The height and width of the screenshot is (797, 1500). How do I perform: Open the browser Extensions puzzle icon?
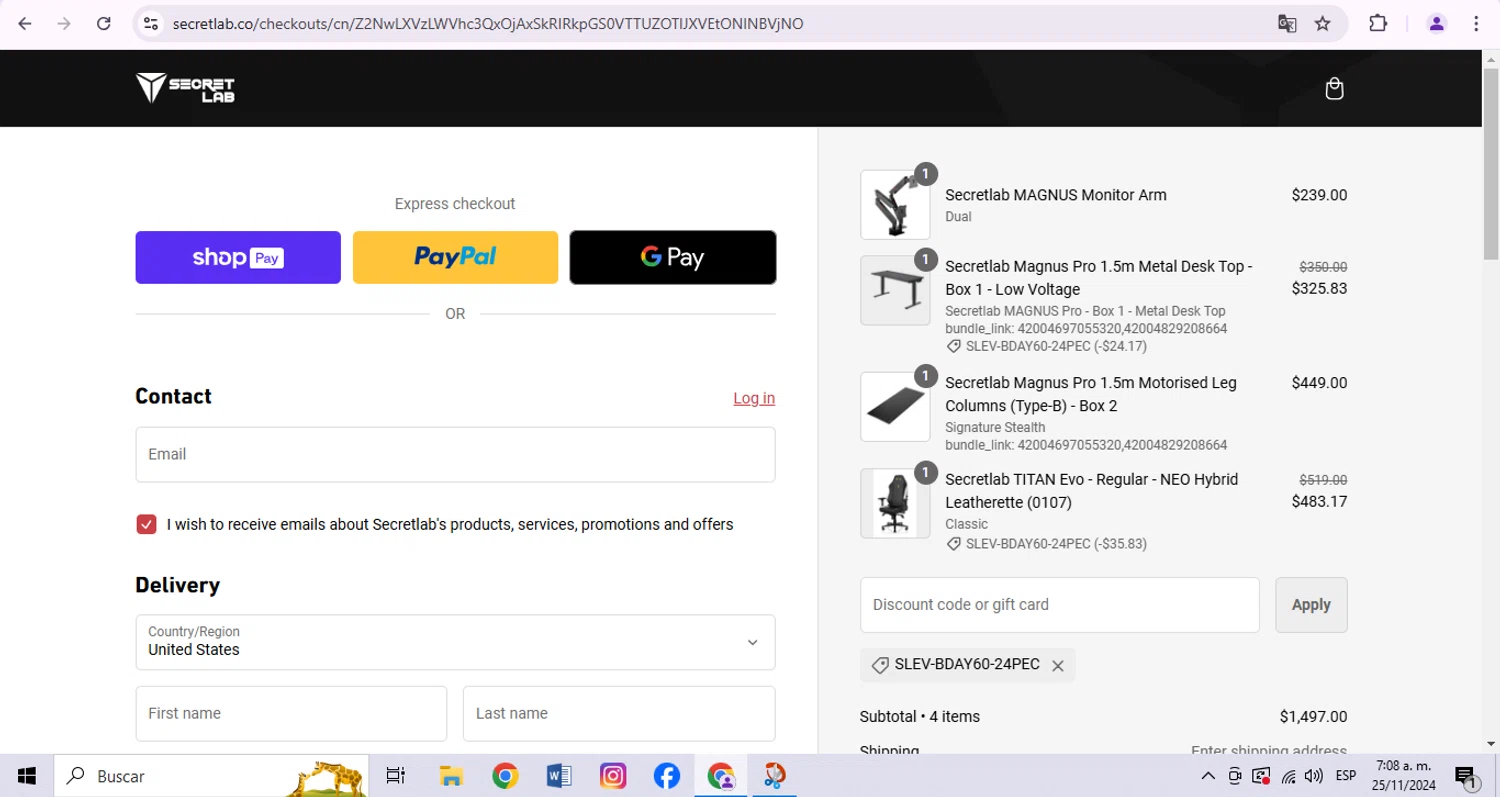(x=1378, y=24)
